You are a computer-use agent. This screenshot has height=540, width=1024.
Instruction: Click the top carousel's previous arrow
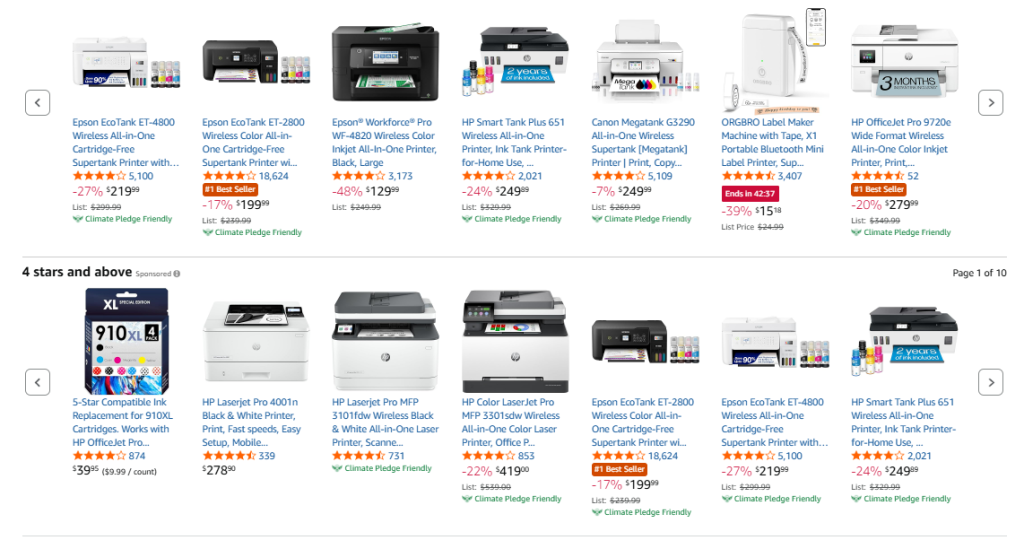point(37,103)
